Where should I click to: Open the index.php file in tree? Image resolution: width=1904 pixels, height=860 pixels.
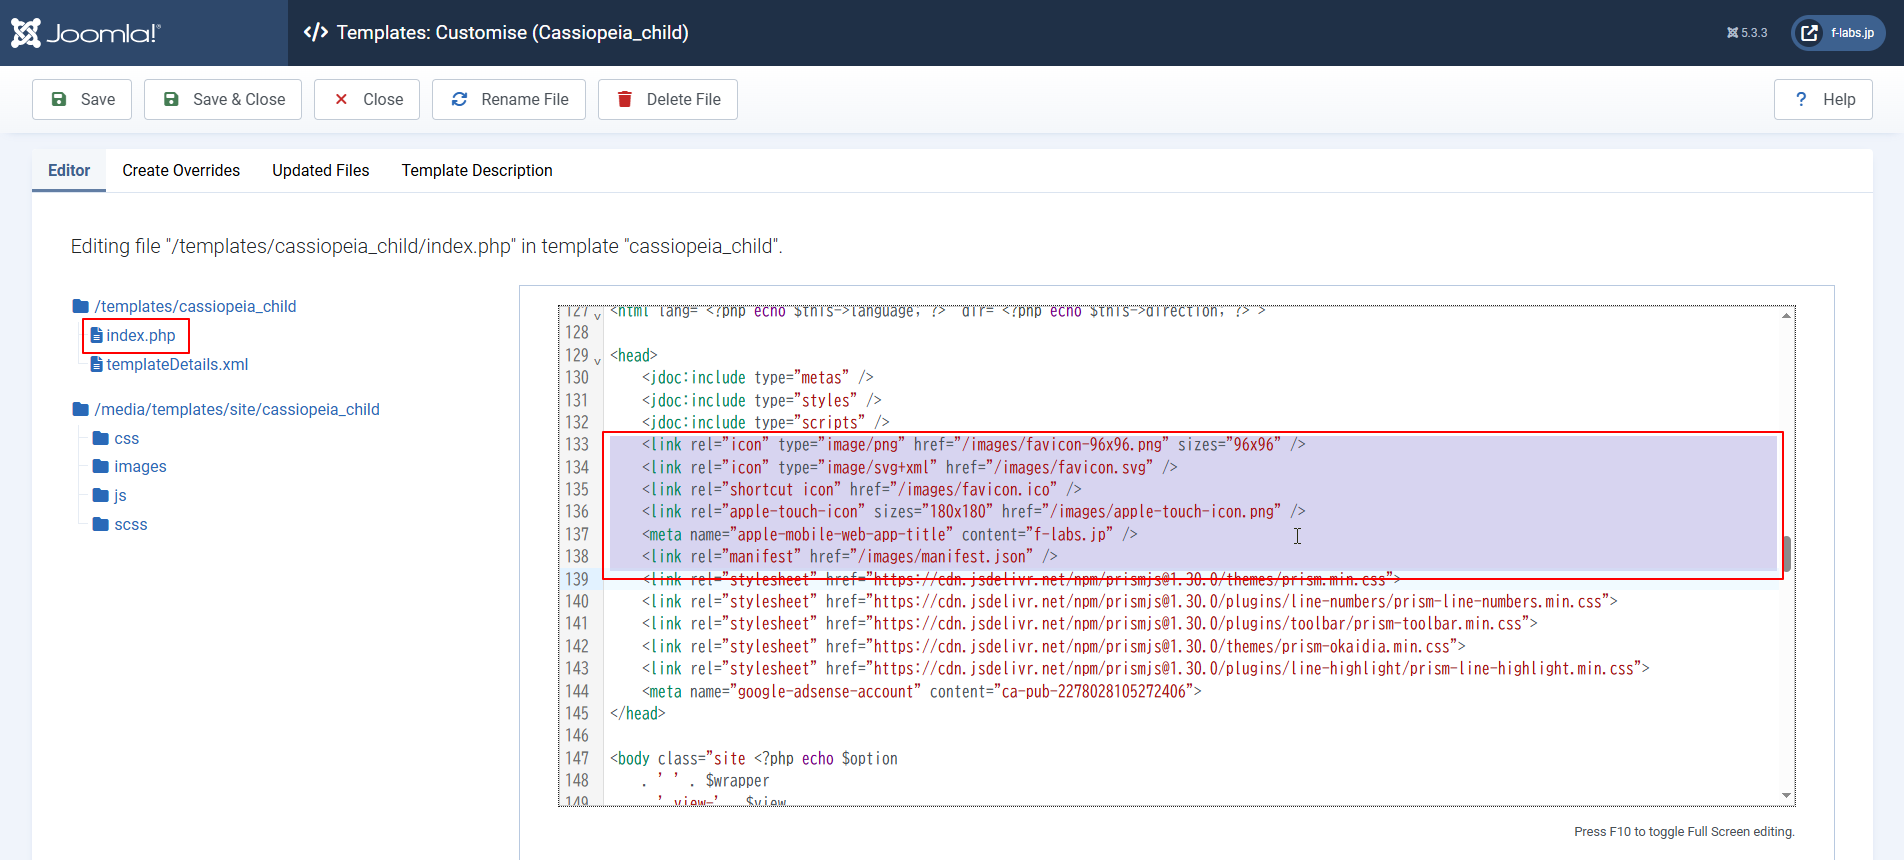coord(140,336)
